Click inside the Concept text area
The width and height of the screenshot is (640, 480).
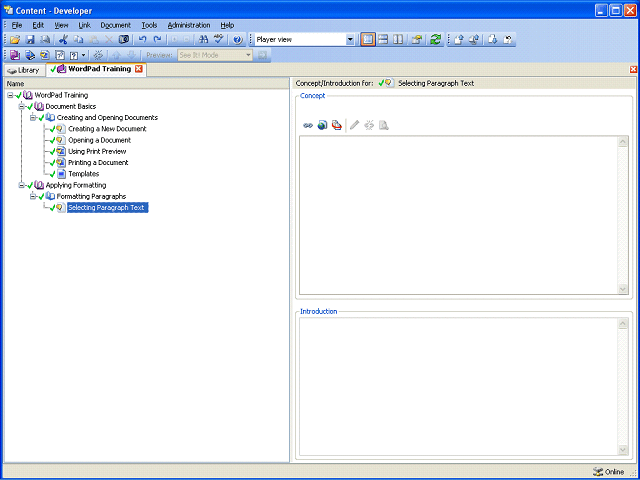pyautogui.click(x=460, y=216)
